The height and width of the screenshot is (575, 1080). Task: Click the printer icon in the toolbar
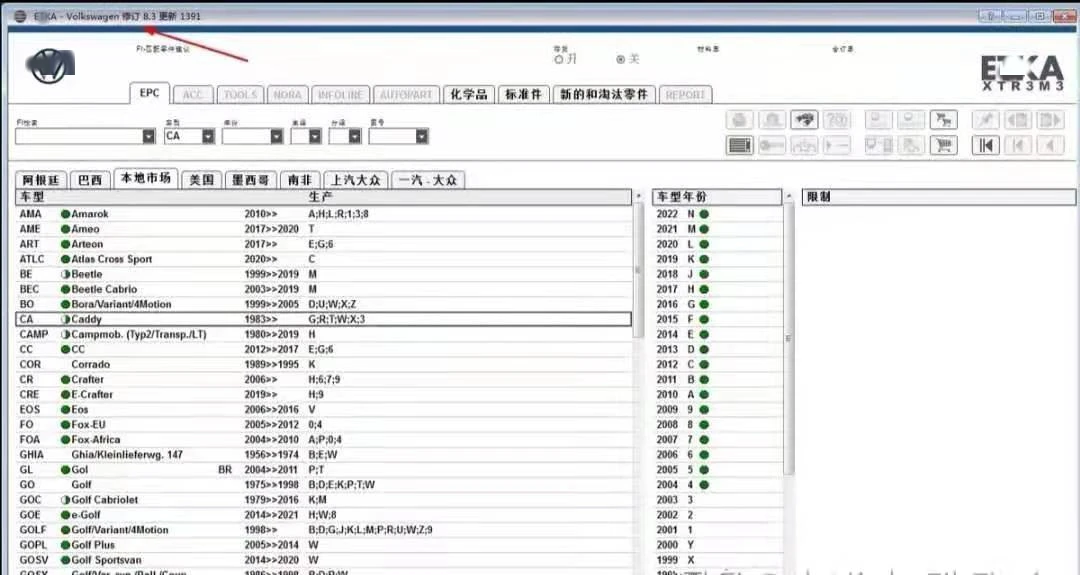(739, 120)
